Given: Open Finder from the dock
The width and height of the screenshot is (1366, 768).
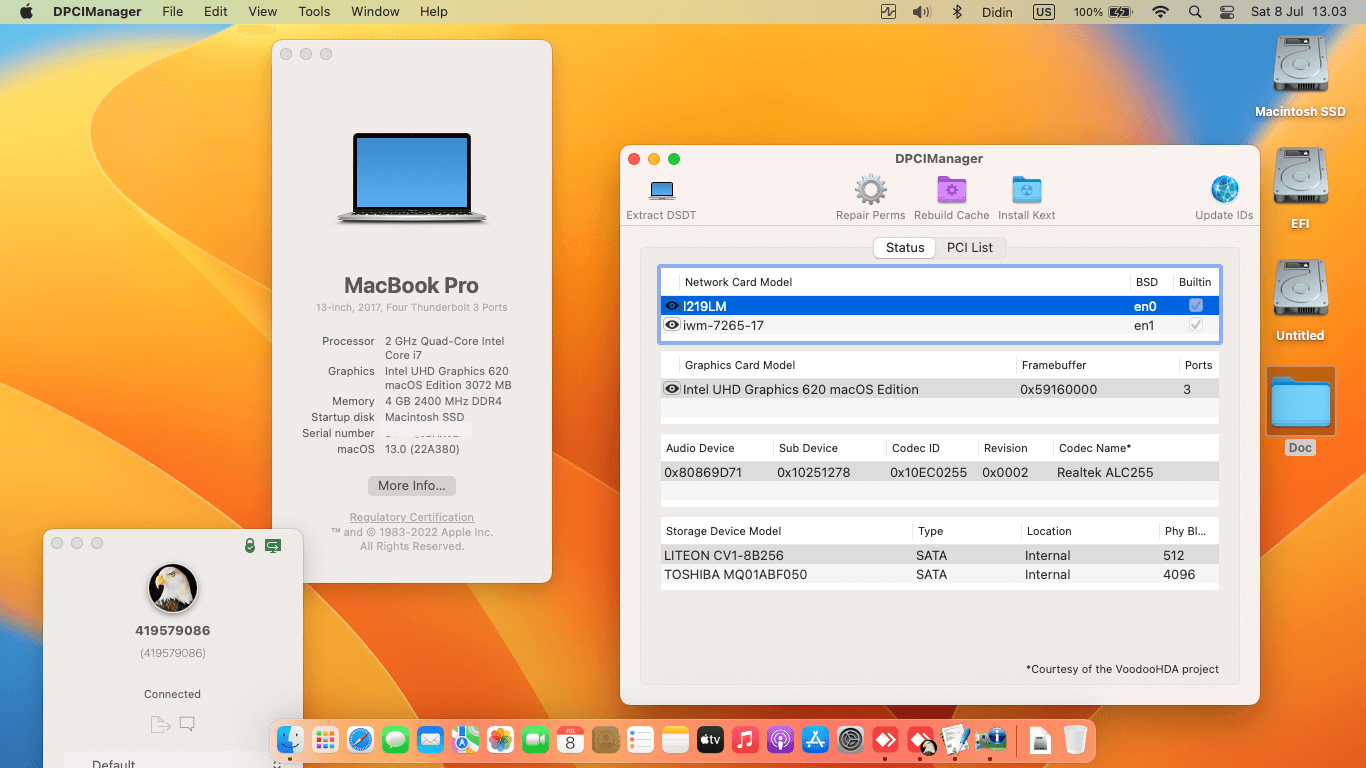Looking at the screenshot, I should [x=290, y=740].
